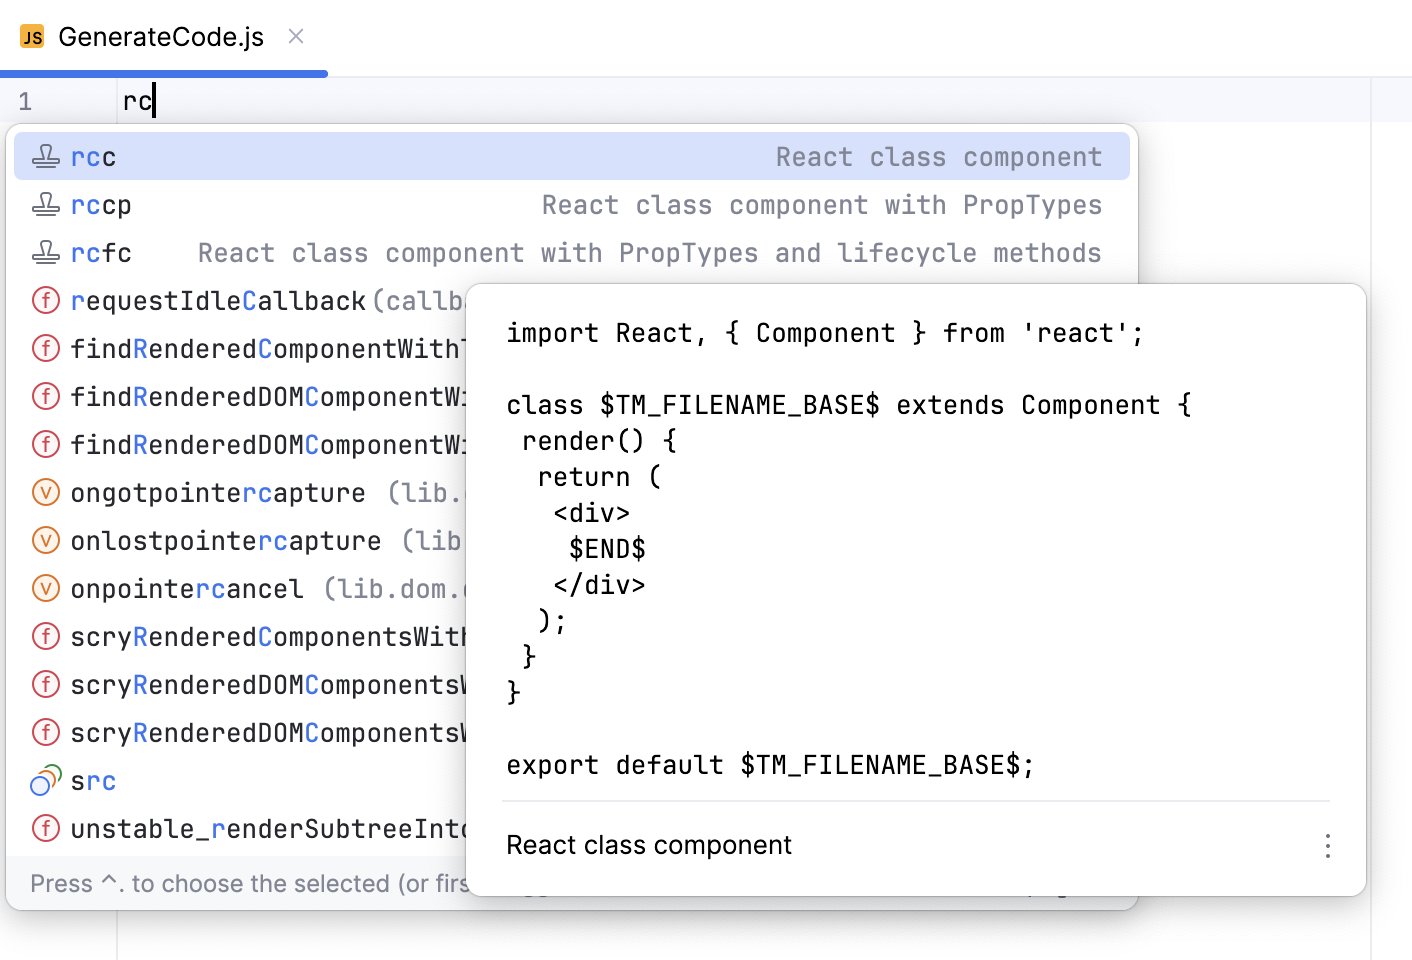Click the variable icon beside onpointercancel
The width and height of the screenshot is (1412, 960).
pos(46,588)
